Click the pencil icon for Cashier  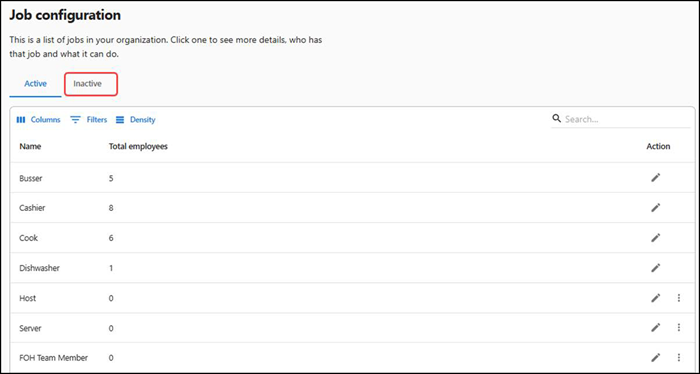tap(655, 208)
